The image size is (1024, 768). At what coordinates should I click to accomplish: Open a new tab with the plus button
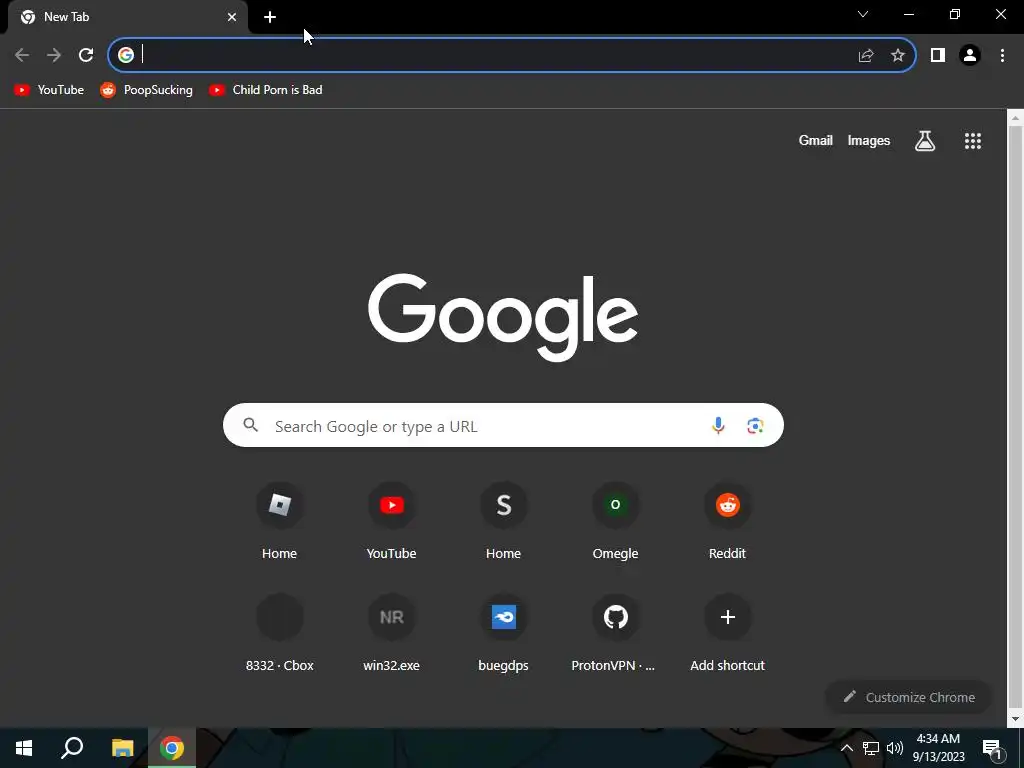click(x=270, y=17)
